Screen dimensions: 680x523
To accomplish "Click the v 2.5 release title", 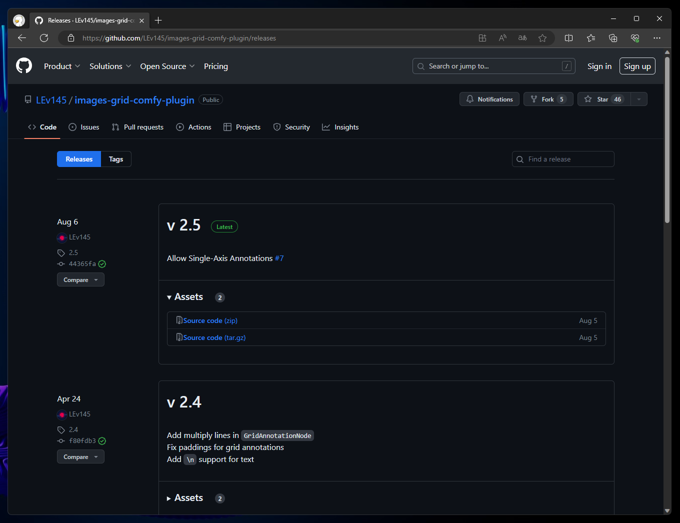I will coord(184,226).
